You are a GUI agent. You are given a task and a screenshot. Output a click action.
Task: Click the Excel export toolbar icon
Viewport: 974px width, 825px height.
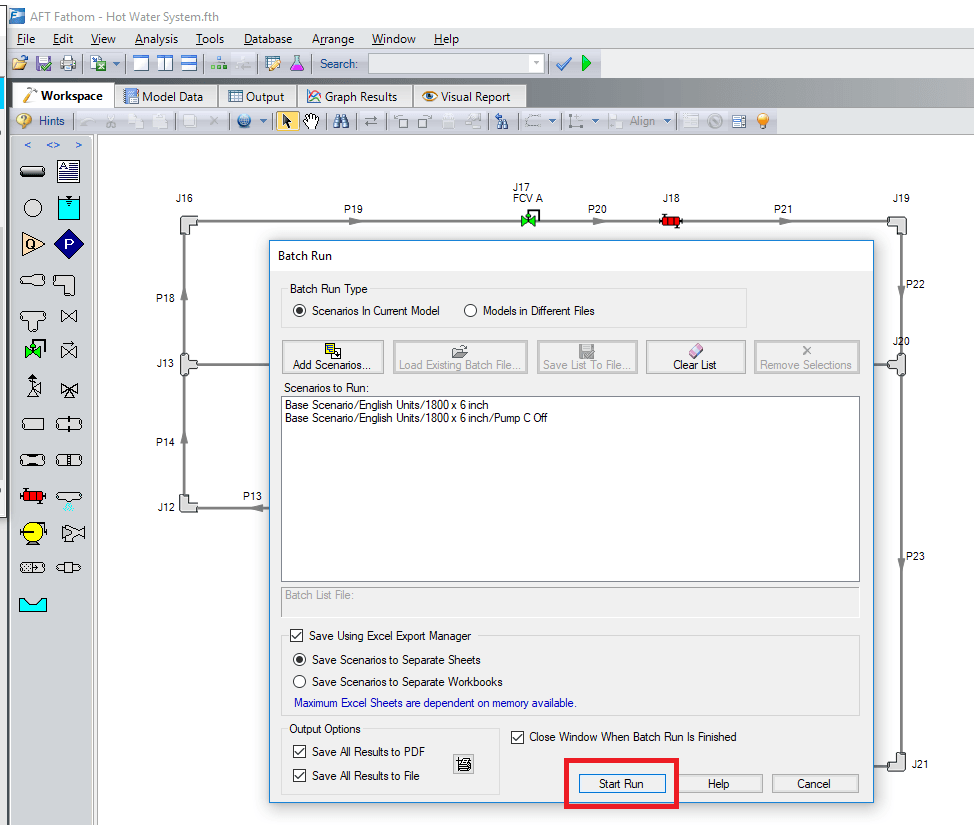tap(98, 63)
